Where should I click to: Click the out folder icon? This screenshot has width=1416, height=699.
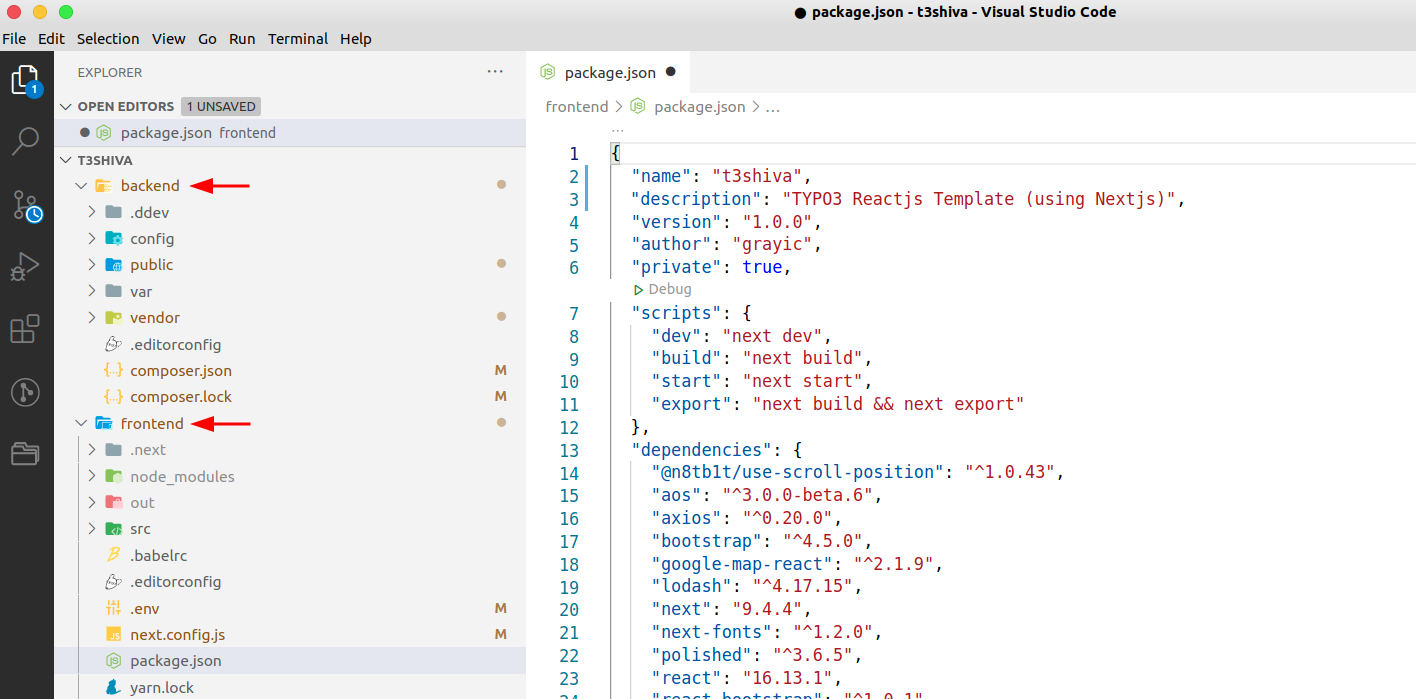tap(113, 503)
